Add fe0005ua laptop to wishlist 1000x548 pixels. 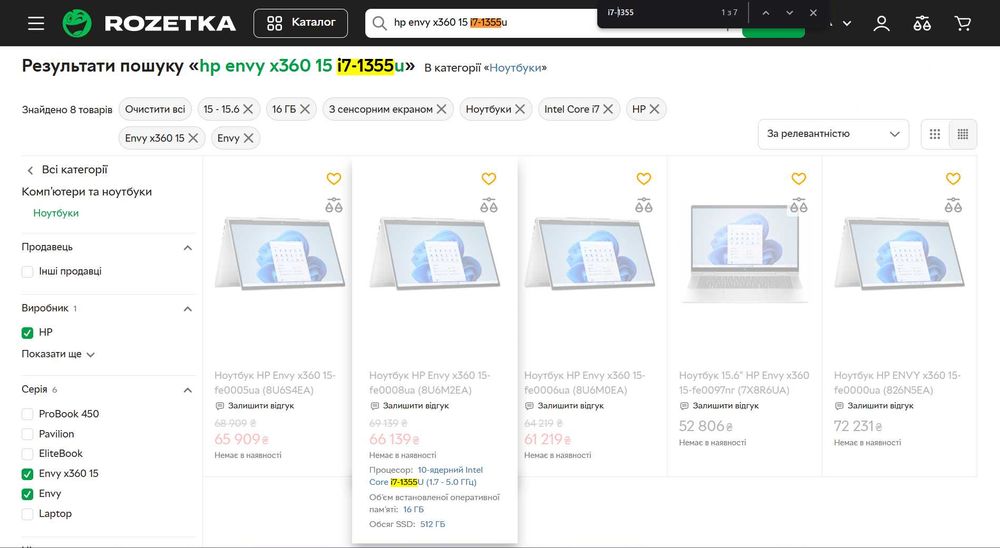click(x=334, y=179)
